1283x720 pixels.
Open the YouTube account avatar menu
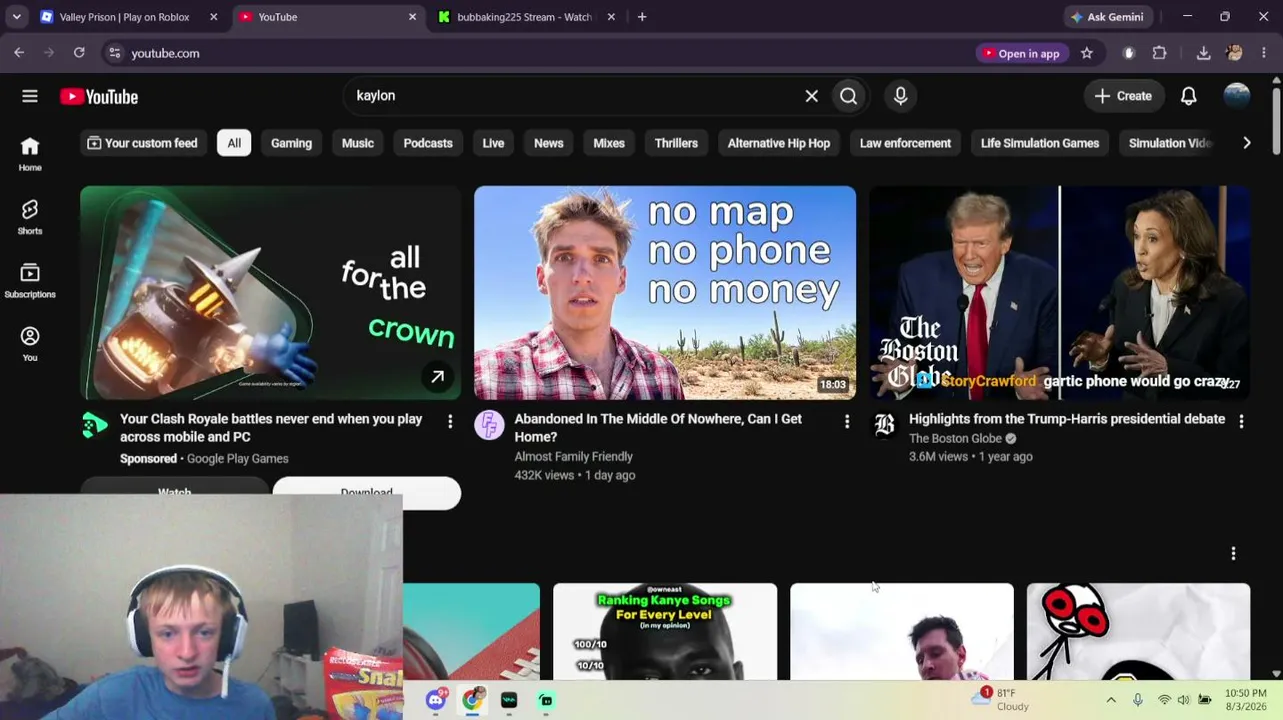pyautogui.click(x=1237, y=96)
